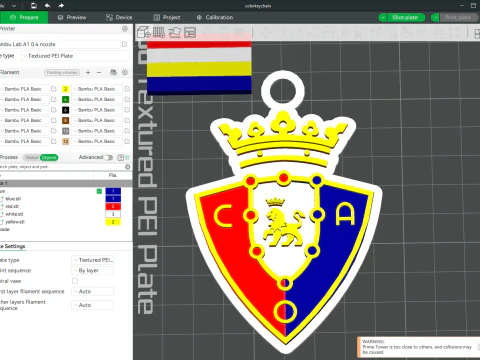
Task: Click the Slice plate button
Action: [x=405, y=17]
